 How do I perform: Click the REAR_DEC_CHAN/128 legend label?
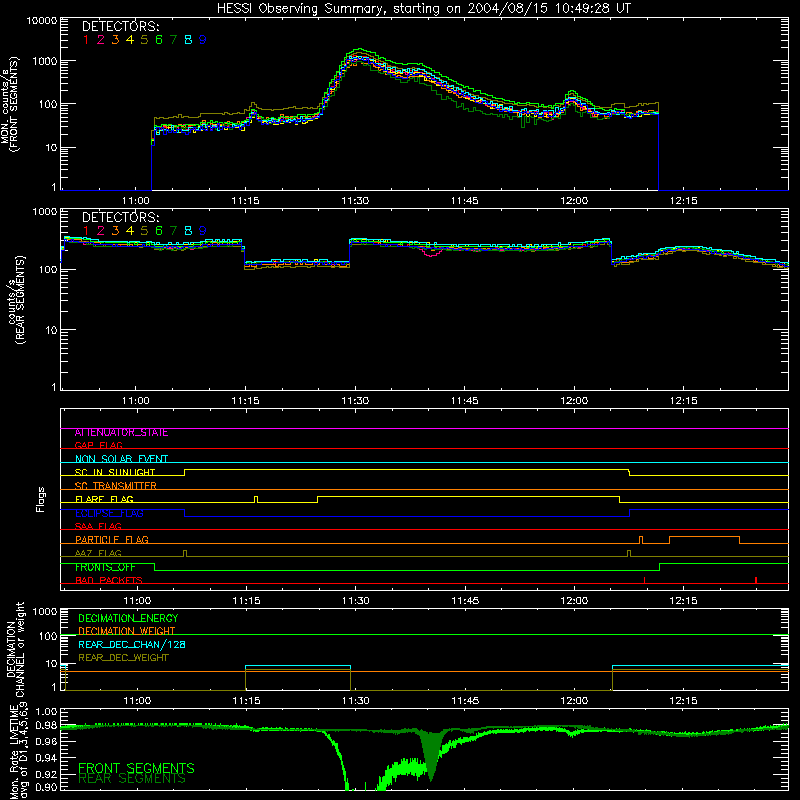click(132, 644)
